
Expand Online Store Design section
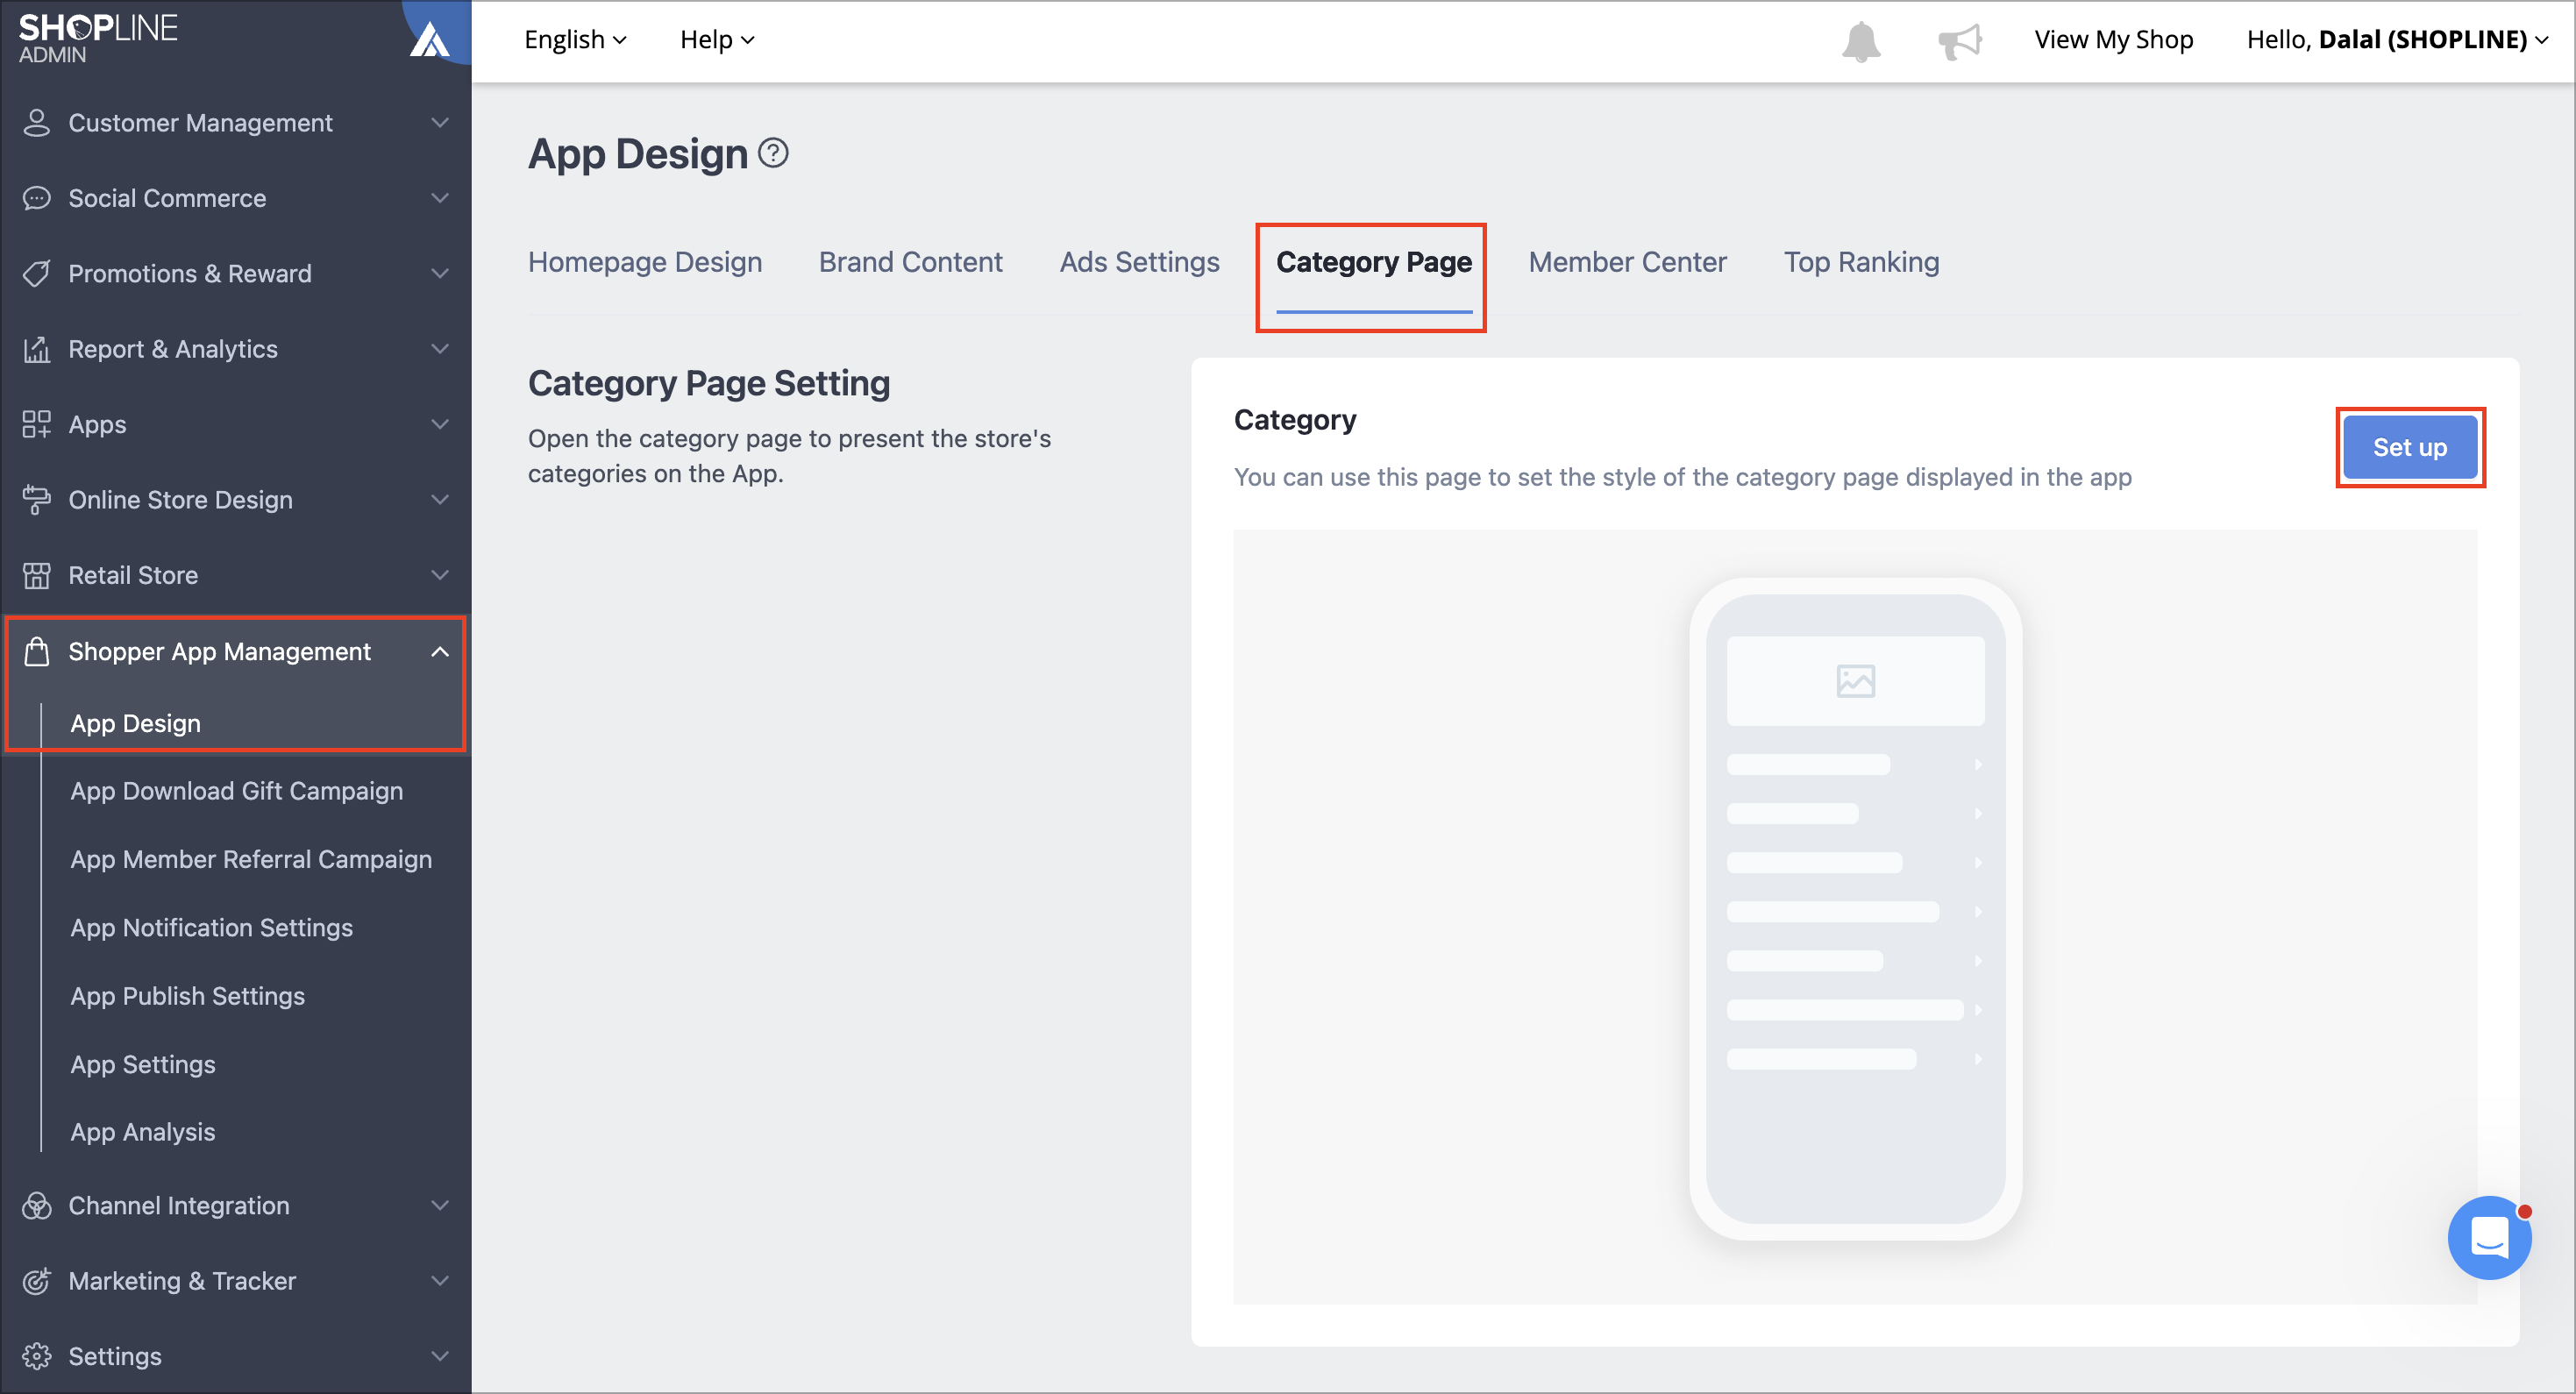tap(440, 499)
